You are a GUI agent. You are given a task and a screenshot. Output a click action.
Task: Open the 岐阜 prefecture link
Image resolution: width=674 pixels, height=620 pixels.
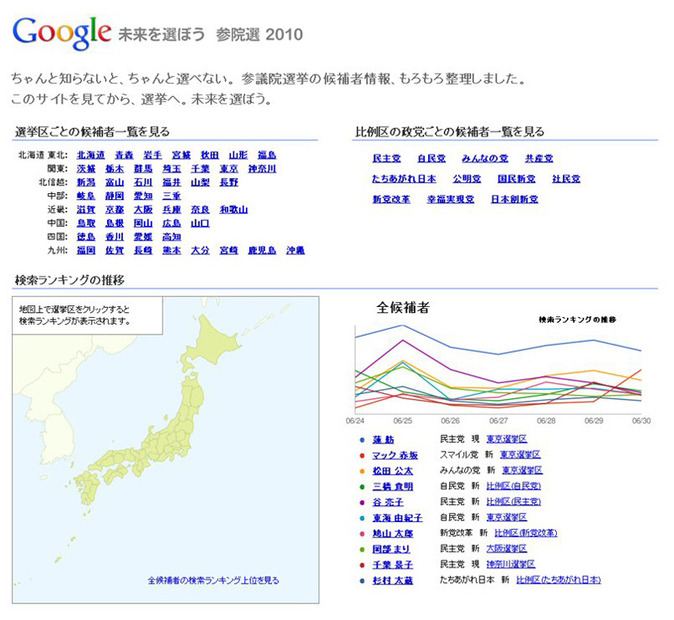click(x=86, y=196)
